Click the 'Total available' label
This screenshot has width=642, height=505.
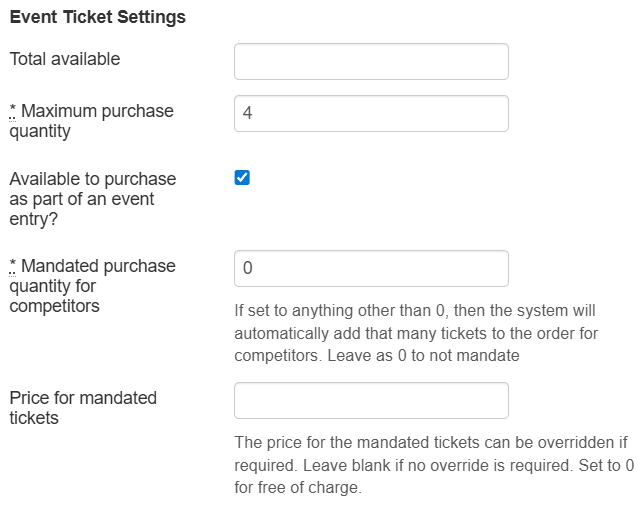[65, 59]
